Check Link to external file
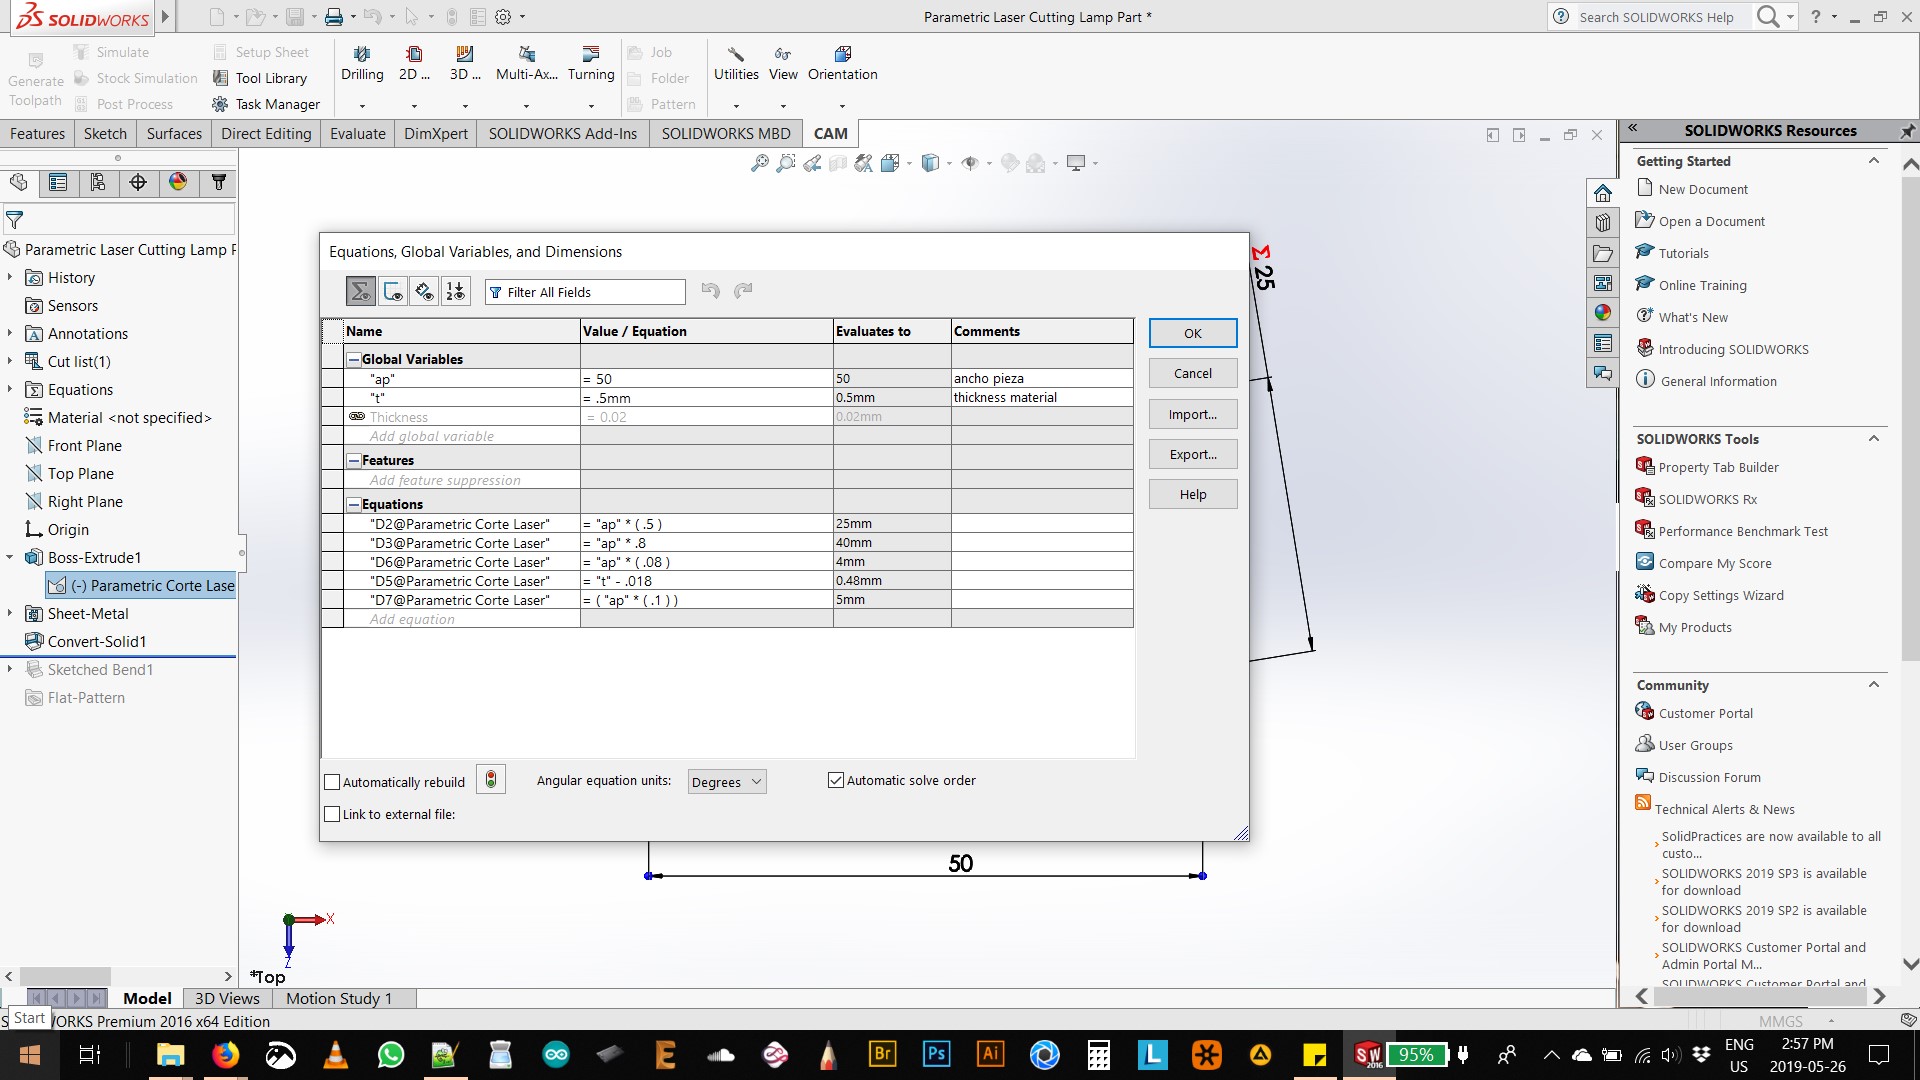Image resolution: width=1920 pixels, height=1080 pixels. pyautogui.click(x=333, y=814)
